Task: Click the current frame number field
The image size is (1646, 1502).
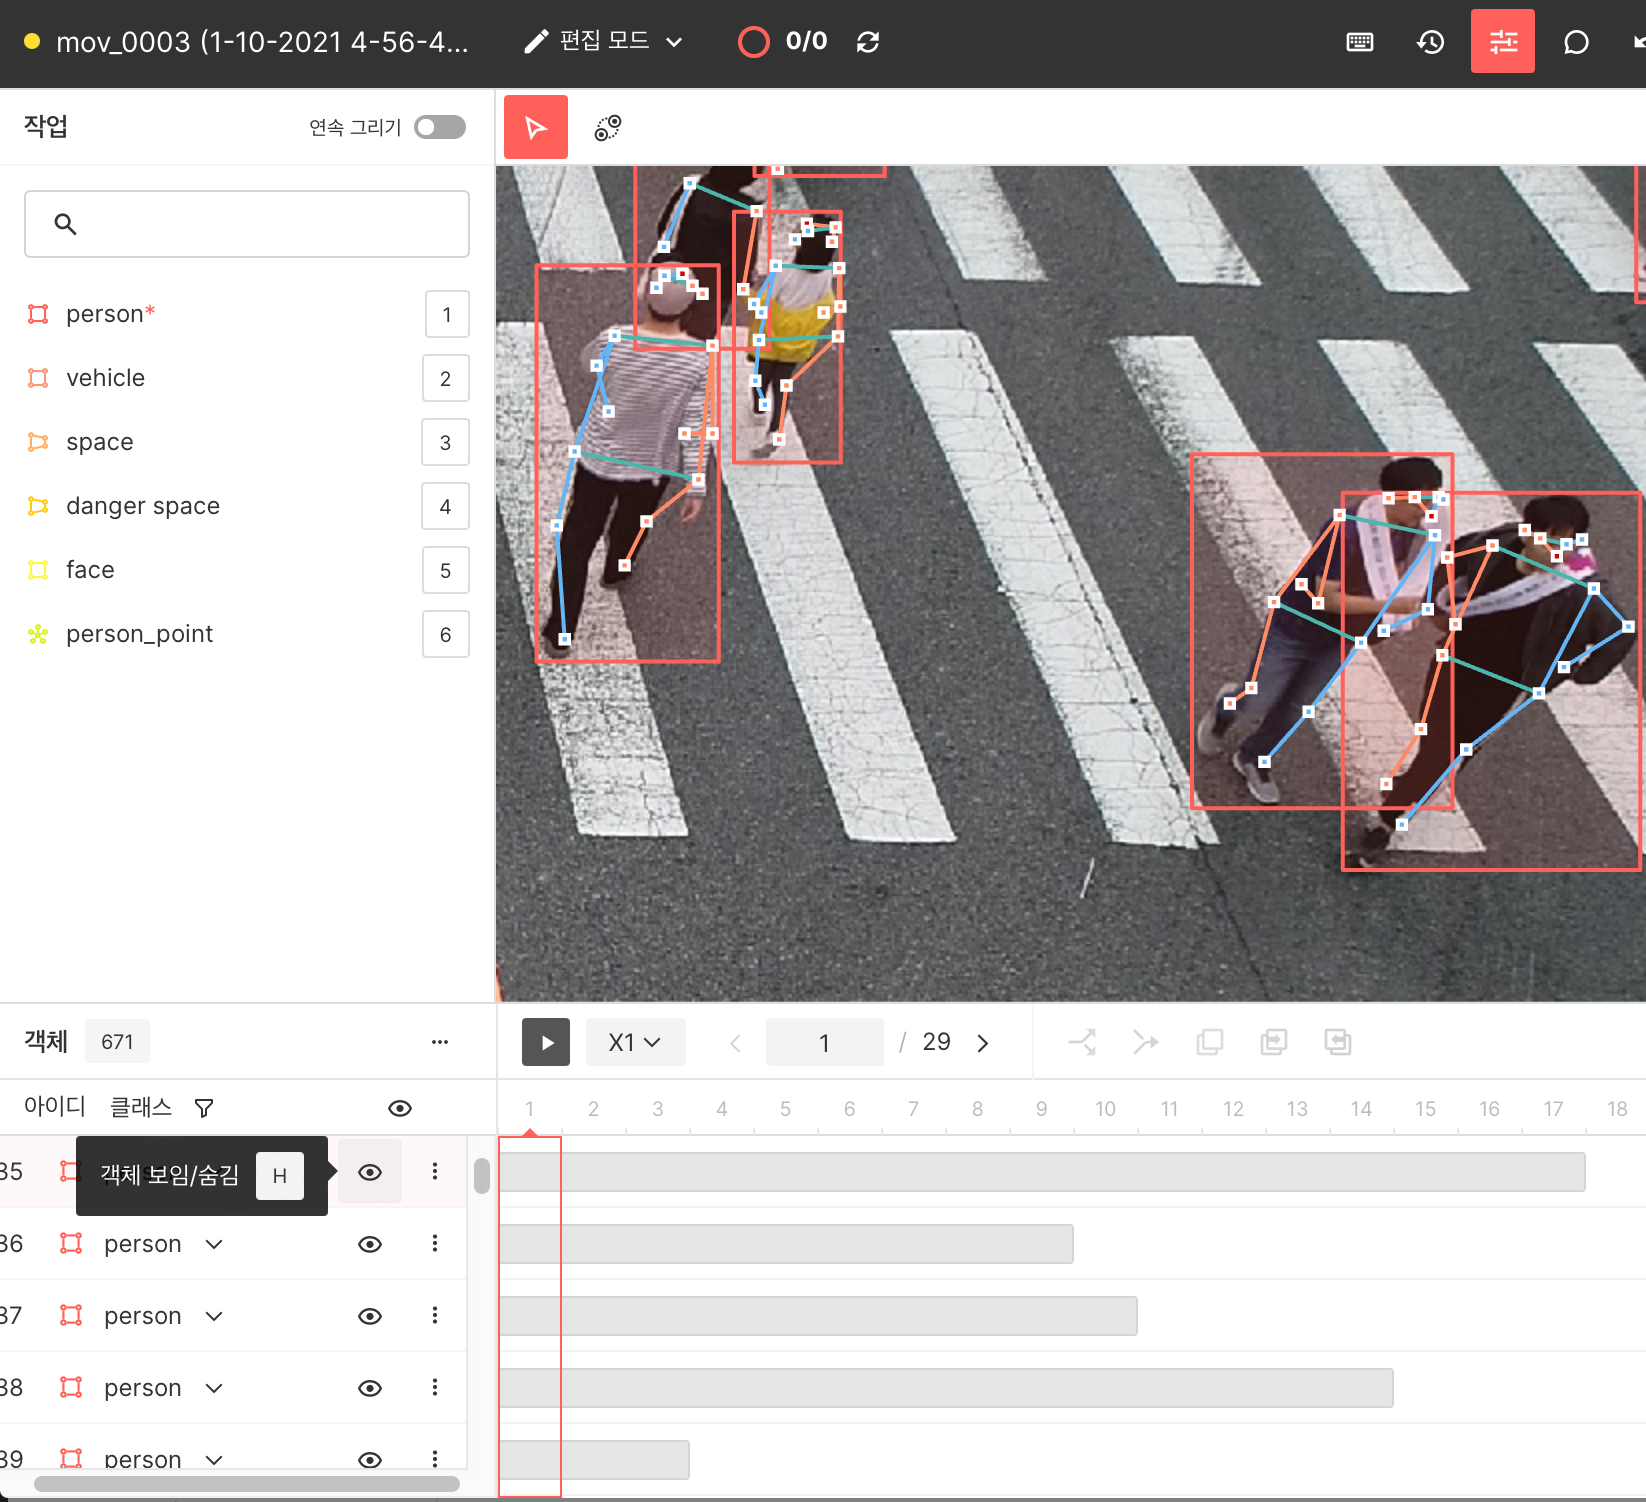Action: (825, 1043)
